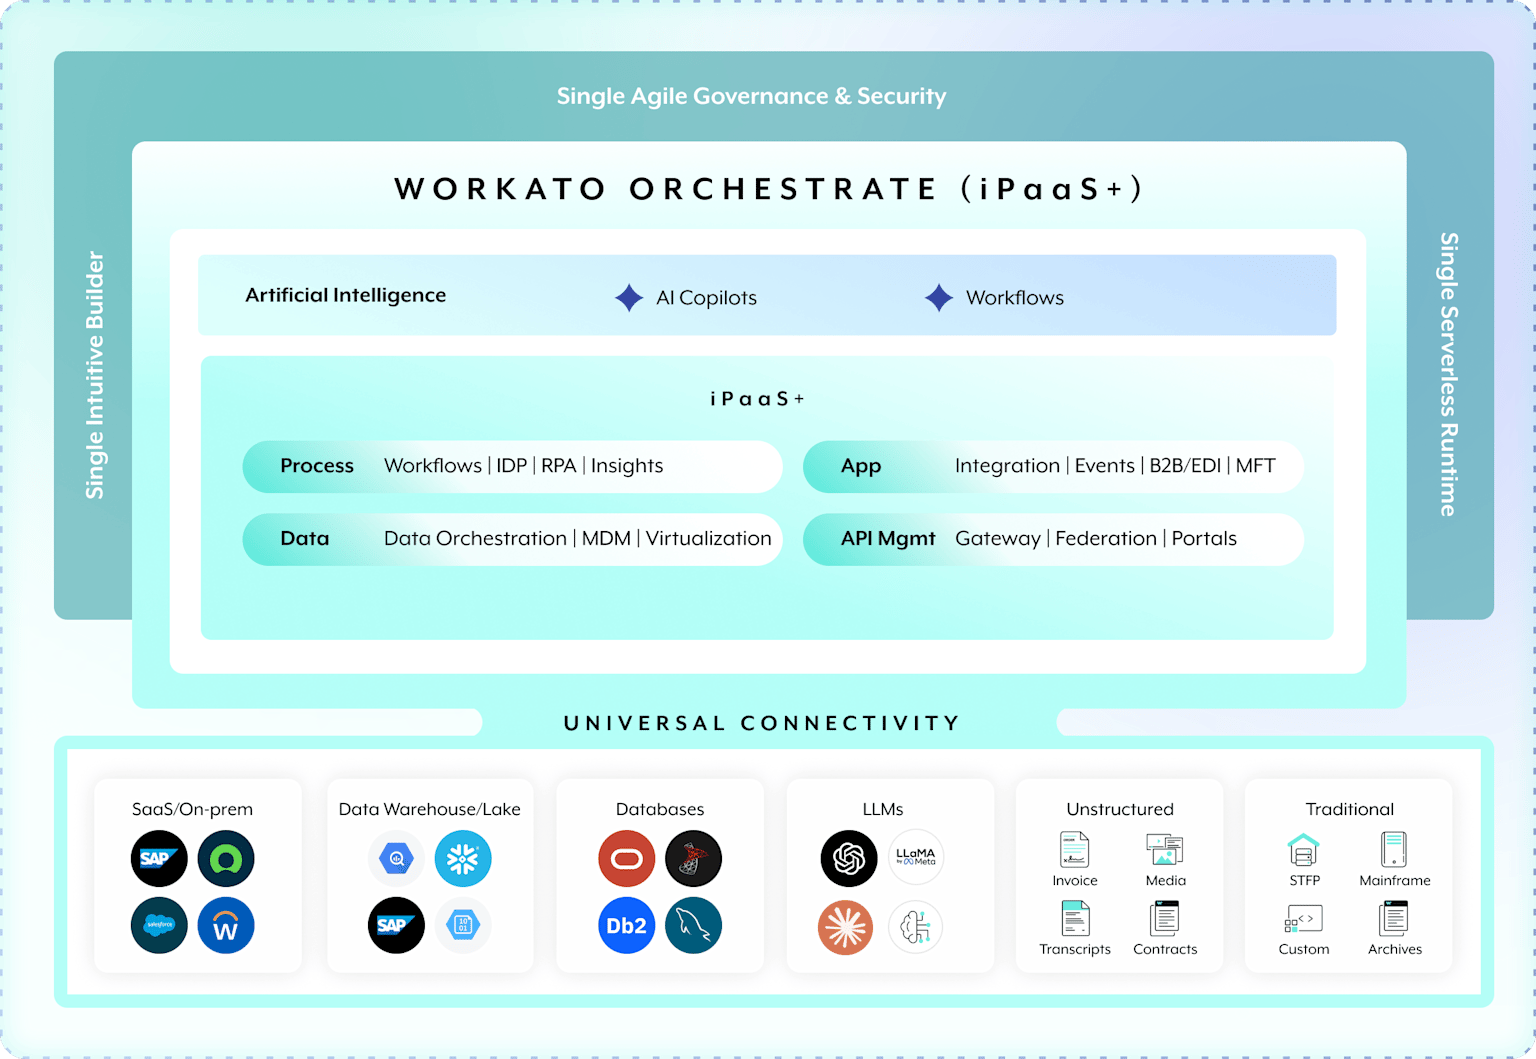Screen dimensions: 1536x1059
Task: Click the Archives icon under Traditional
Action: coord(1394,918)
